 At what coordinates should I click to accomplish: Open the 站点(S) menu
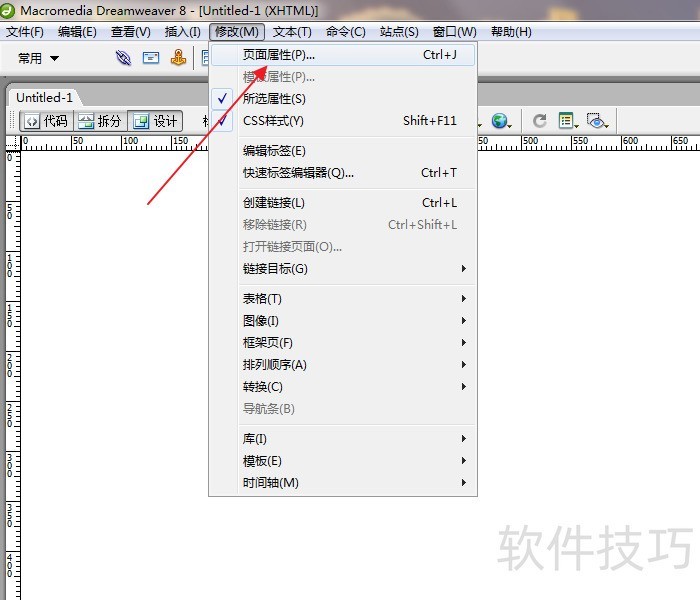pyautogui.click(x=399, y=32)
